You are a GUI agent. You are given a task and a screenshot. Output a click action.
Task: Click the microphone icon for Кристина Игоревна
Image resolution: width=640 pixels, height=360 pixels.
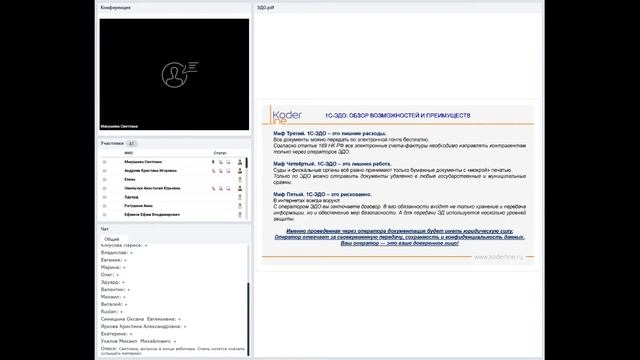click(213, 171)
